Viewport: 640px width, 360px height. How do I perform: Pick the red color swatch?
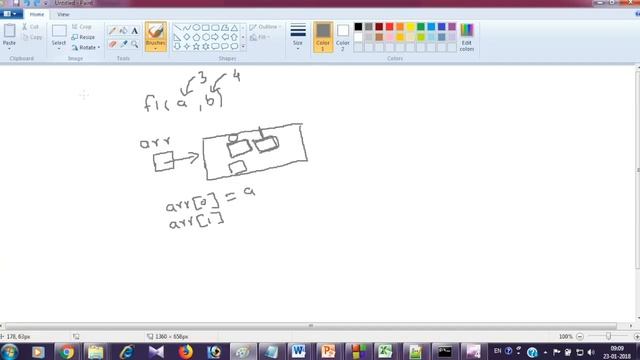point(389,27)
